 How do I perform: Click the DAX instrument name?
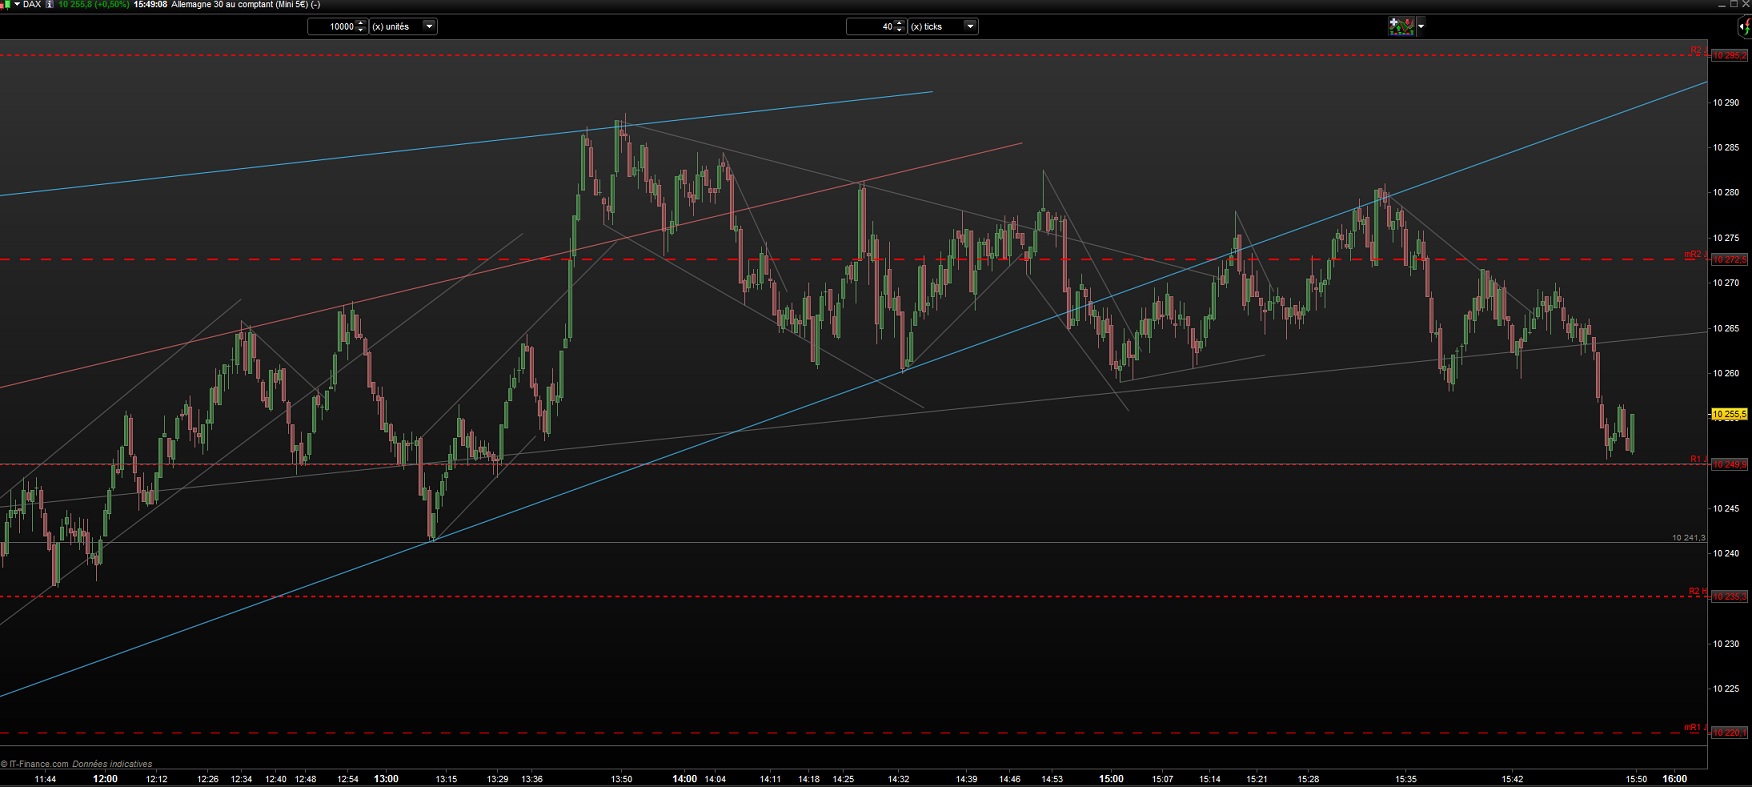(x=32, y=5)
